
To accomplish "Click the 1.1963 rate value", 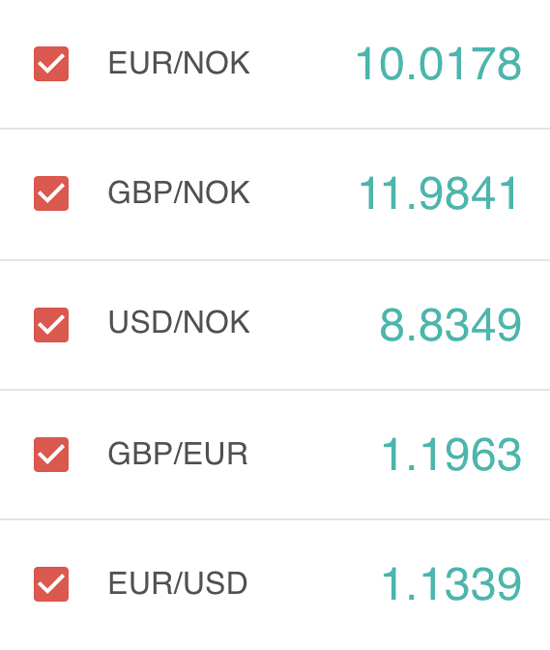I will click(x=451, y=455).
